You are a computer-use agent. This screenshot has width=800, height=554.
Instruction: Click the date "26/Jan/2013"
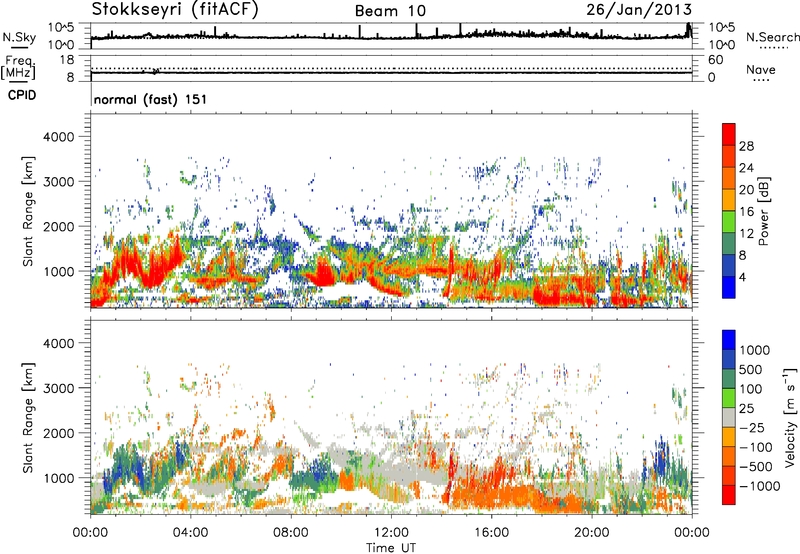[639, 10]
